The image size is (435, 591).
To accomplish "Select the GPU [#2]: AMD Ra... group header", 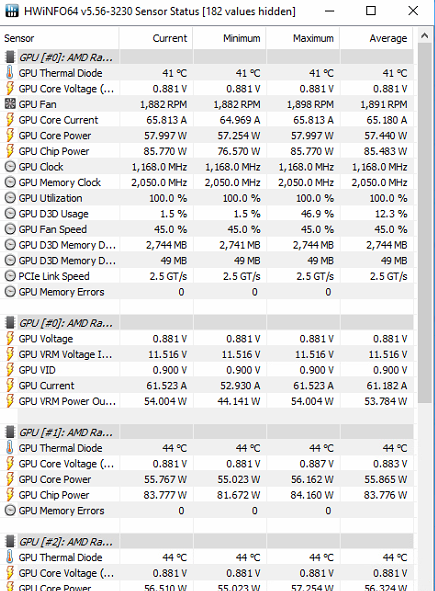I will (x=208, y=542).
